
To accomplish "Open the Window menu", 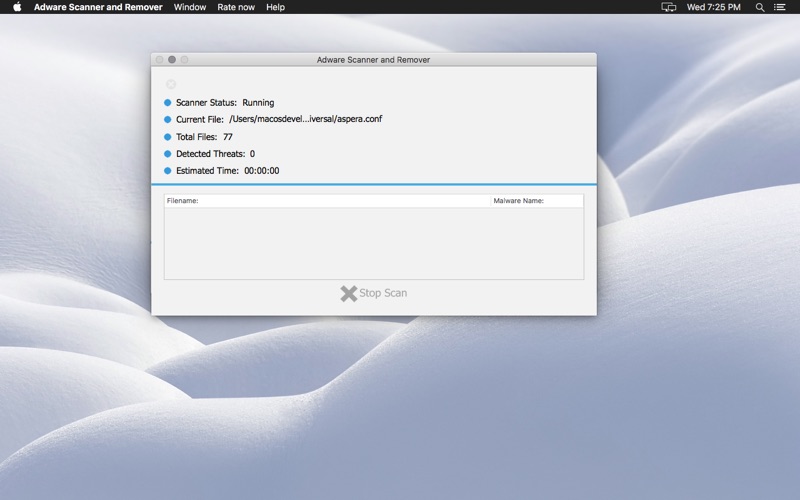I will coord(190,7).
